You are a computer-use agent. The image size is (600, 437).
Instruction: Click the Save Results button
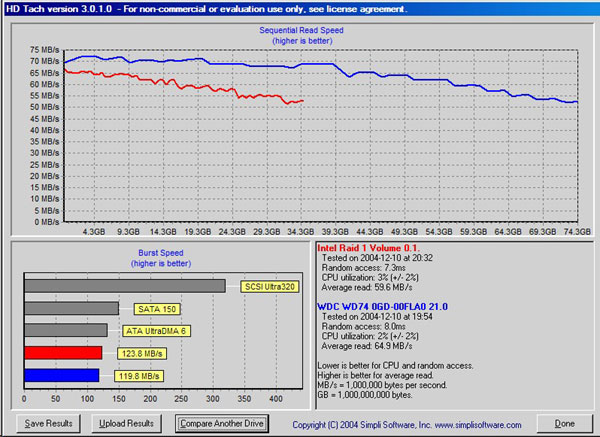pyautogui.click(x=48, y=424)
